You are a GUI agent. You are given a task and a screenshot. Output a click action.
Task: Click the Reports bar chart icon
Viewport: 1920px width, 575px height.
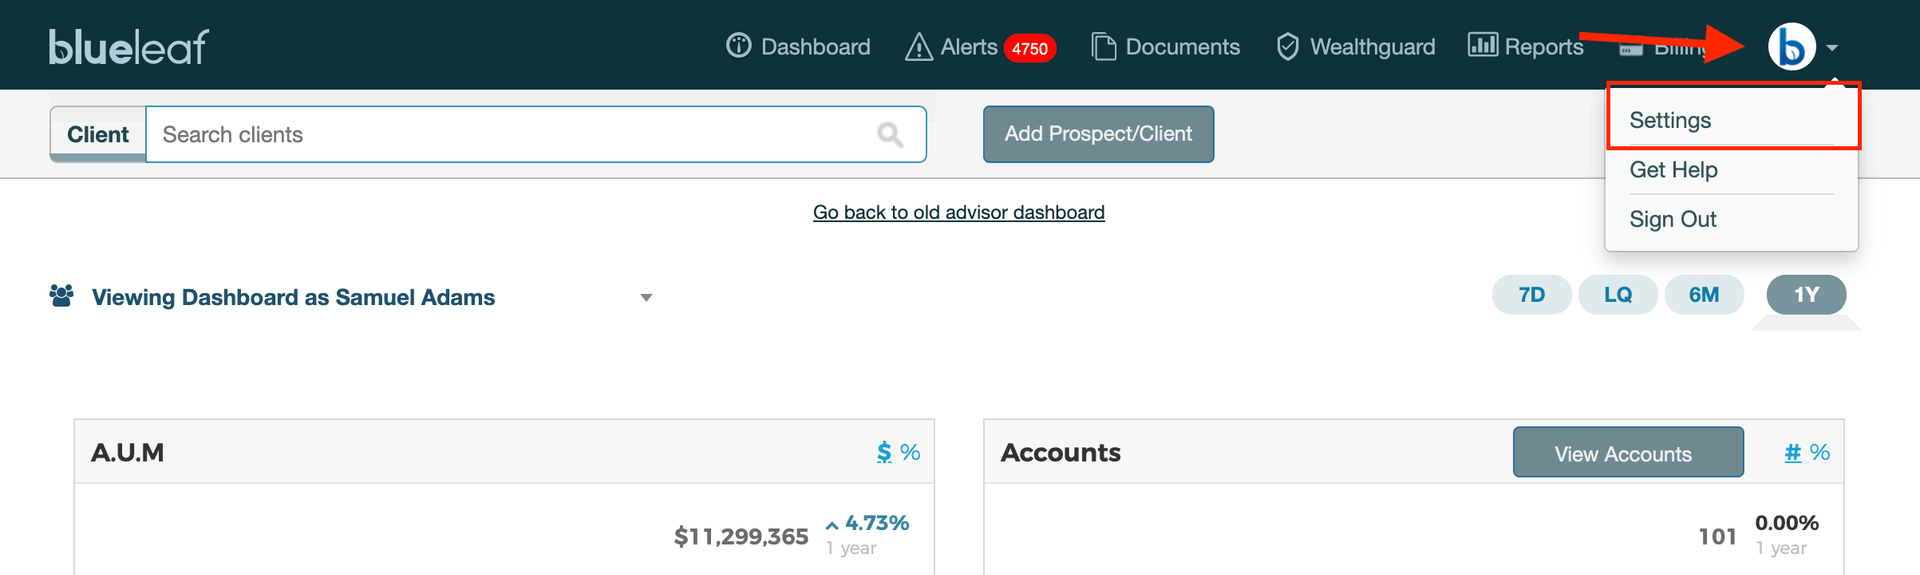click(1482, 45)
